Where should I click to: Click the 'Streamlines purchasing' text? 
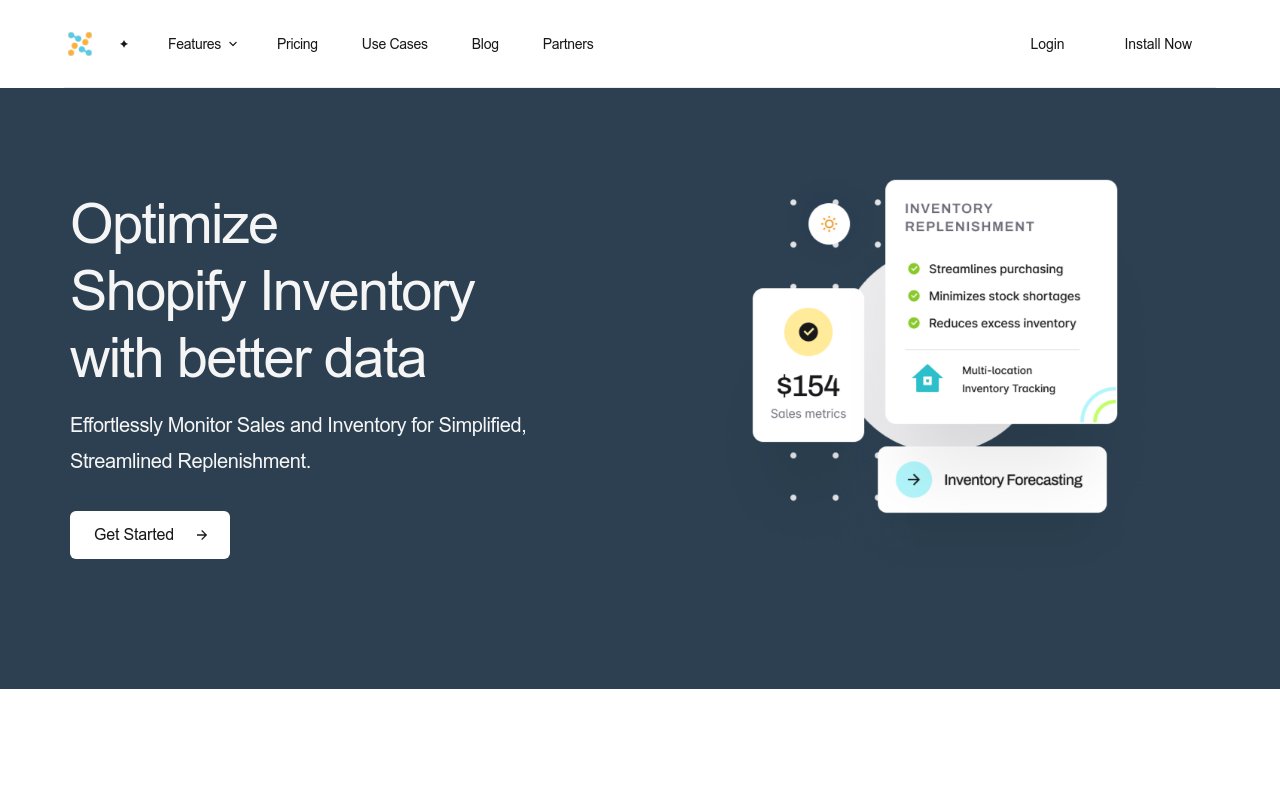[996, 269]
